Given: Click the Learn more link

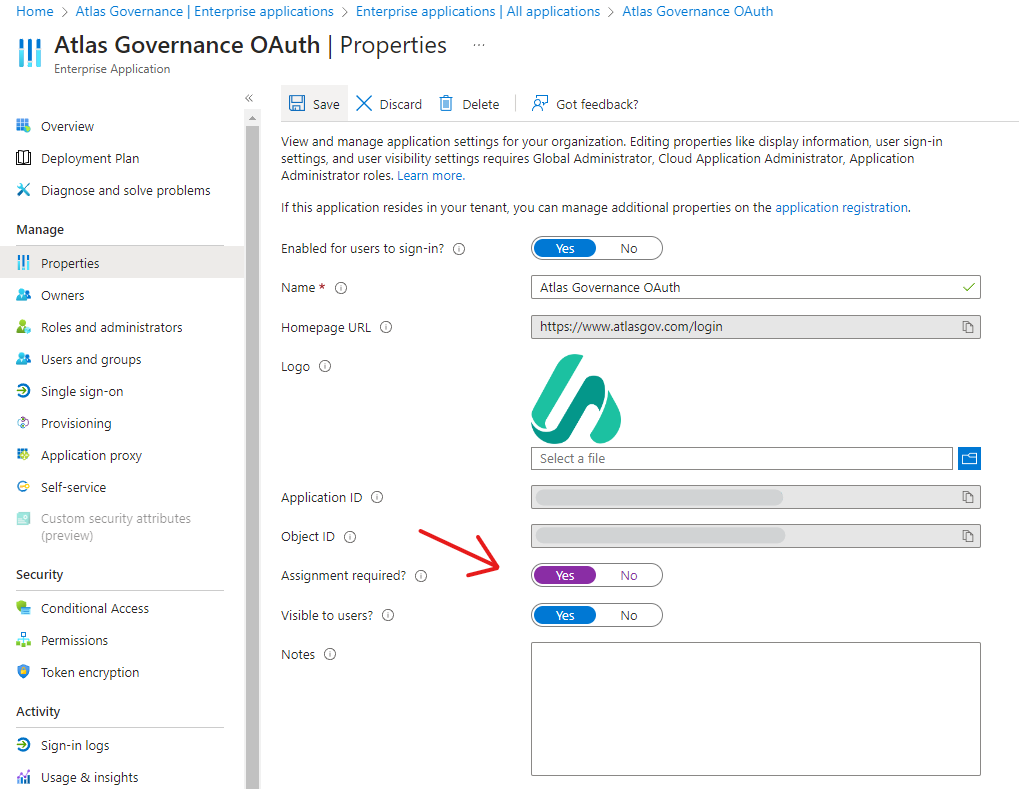Looking at the screenshot, I should [430, 175].
